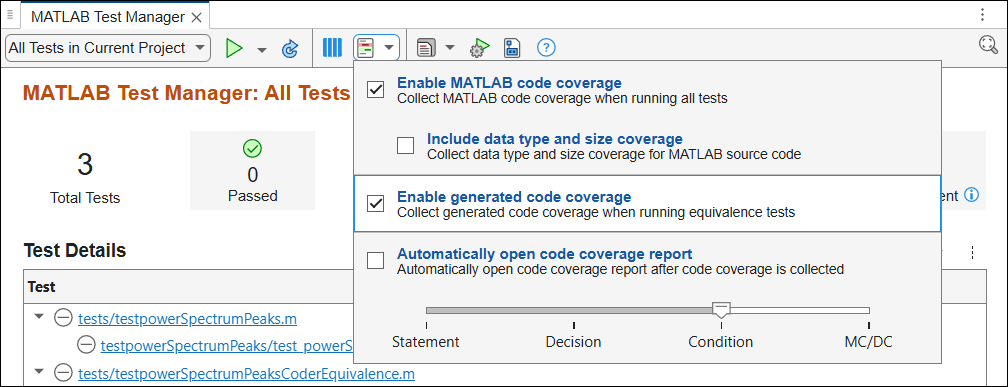Check Include data type and size coverage
This screenshot has height=387, width=1008.
point(406,146)
